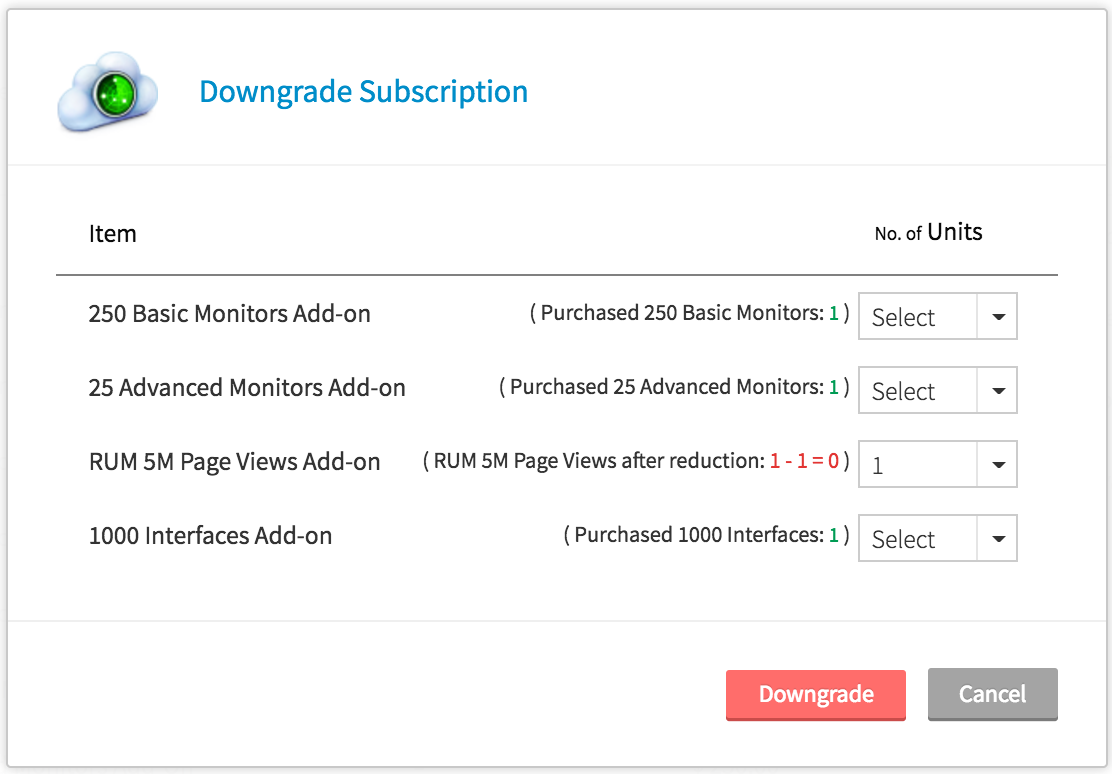Screen dimensions: 1112x774
Task: Click the Purchased 1000 Interfaces note
Action: [706, 535]
